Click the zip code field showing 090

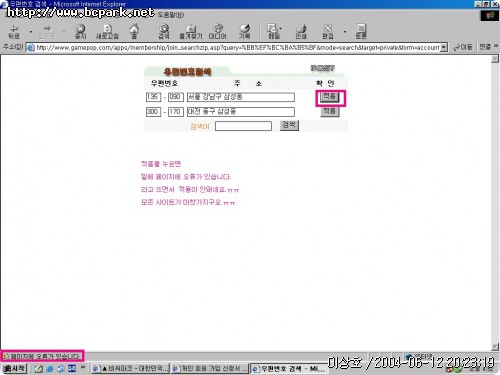click(x=176, y=97)
